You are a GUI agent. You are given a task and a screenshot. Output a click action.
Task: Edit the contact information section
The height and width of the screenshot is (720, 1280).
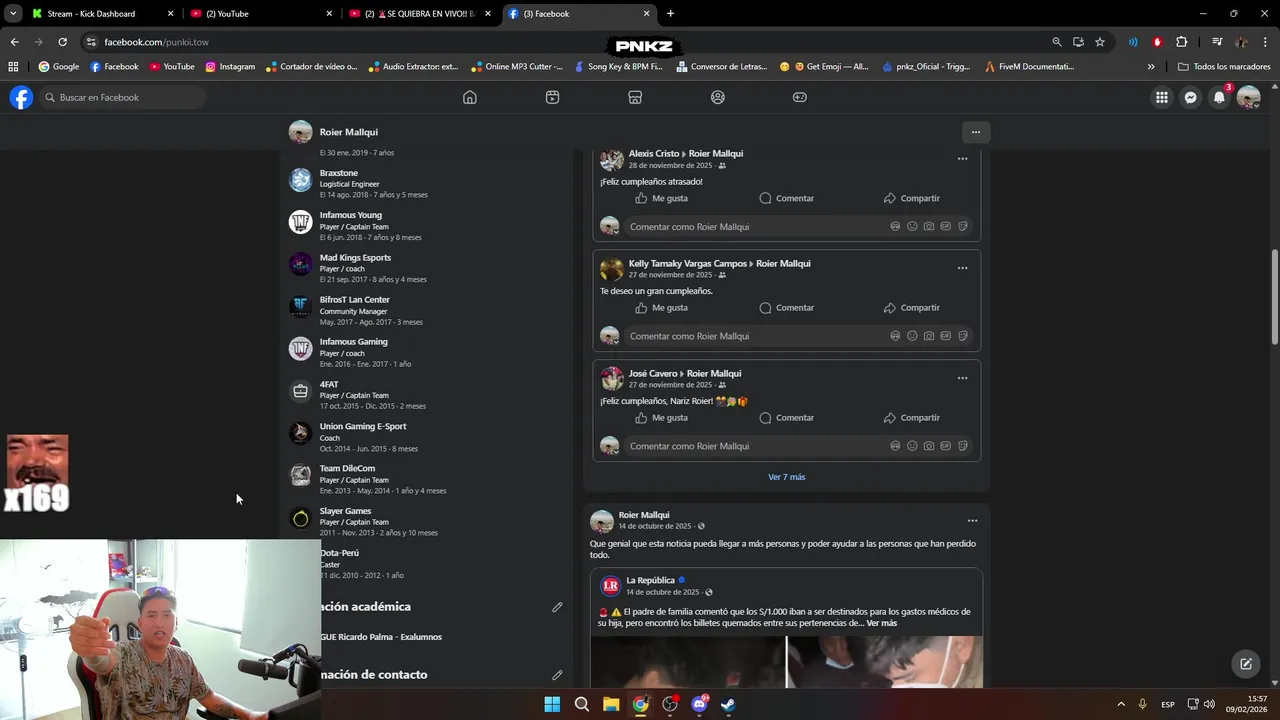[x=557, y=675]
